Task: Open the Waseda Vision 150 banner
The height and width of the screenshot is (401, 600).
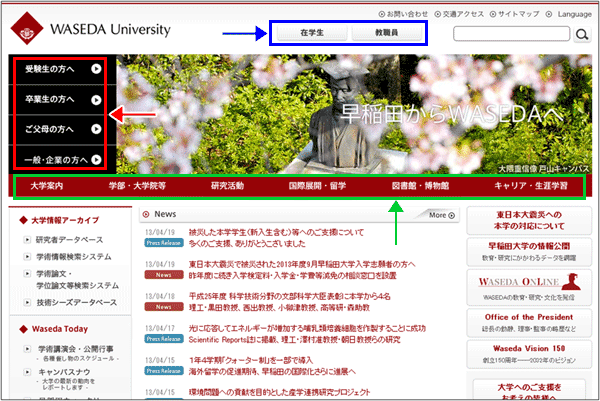Action: pyautogui.click(x=529, y=354)
